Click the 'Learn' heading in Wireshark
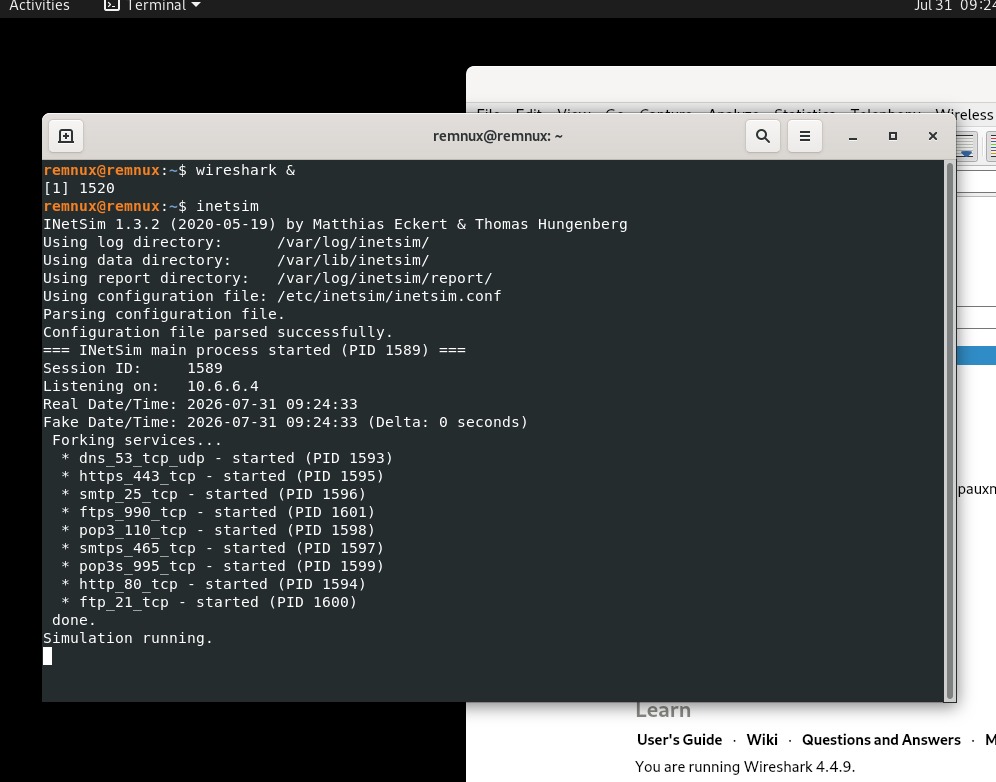The image size is (996, 782). pyautogui.click(x=663, y=710)
